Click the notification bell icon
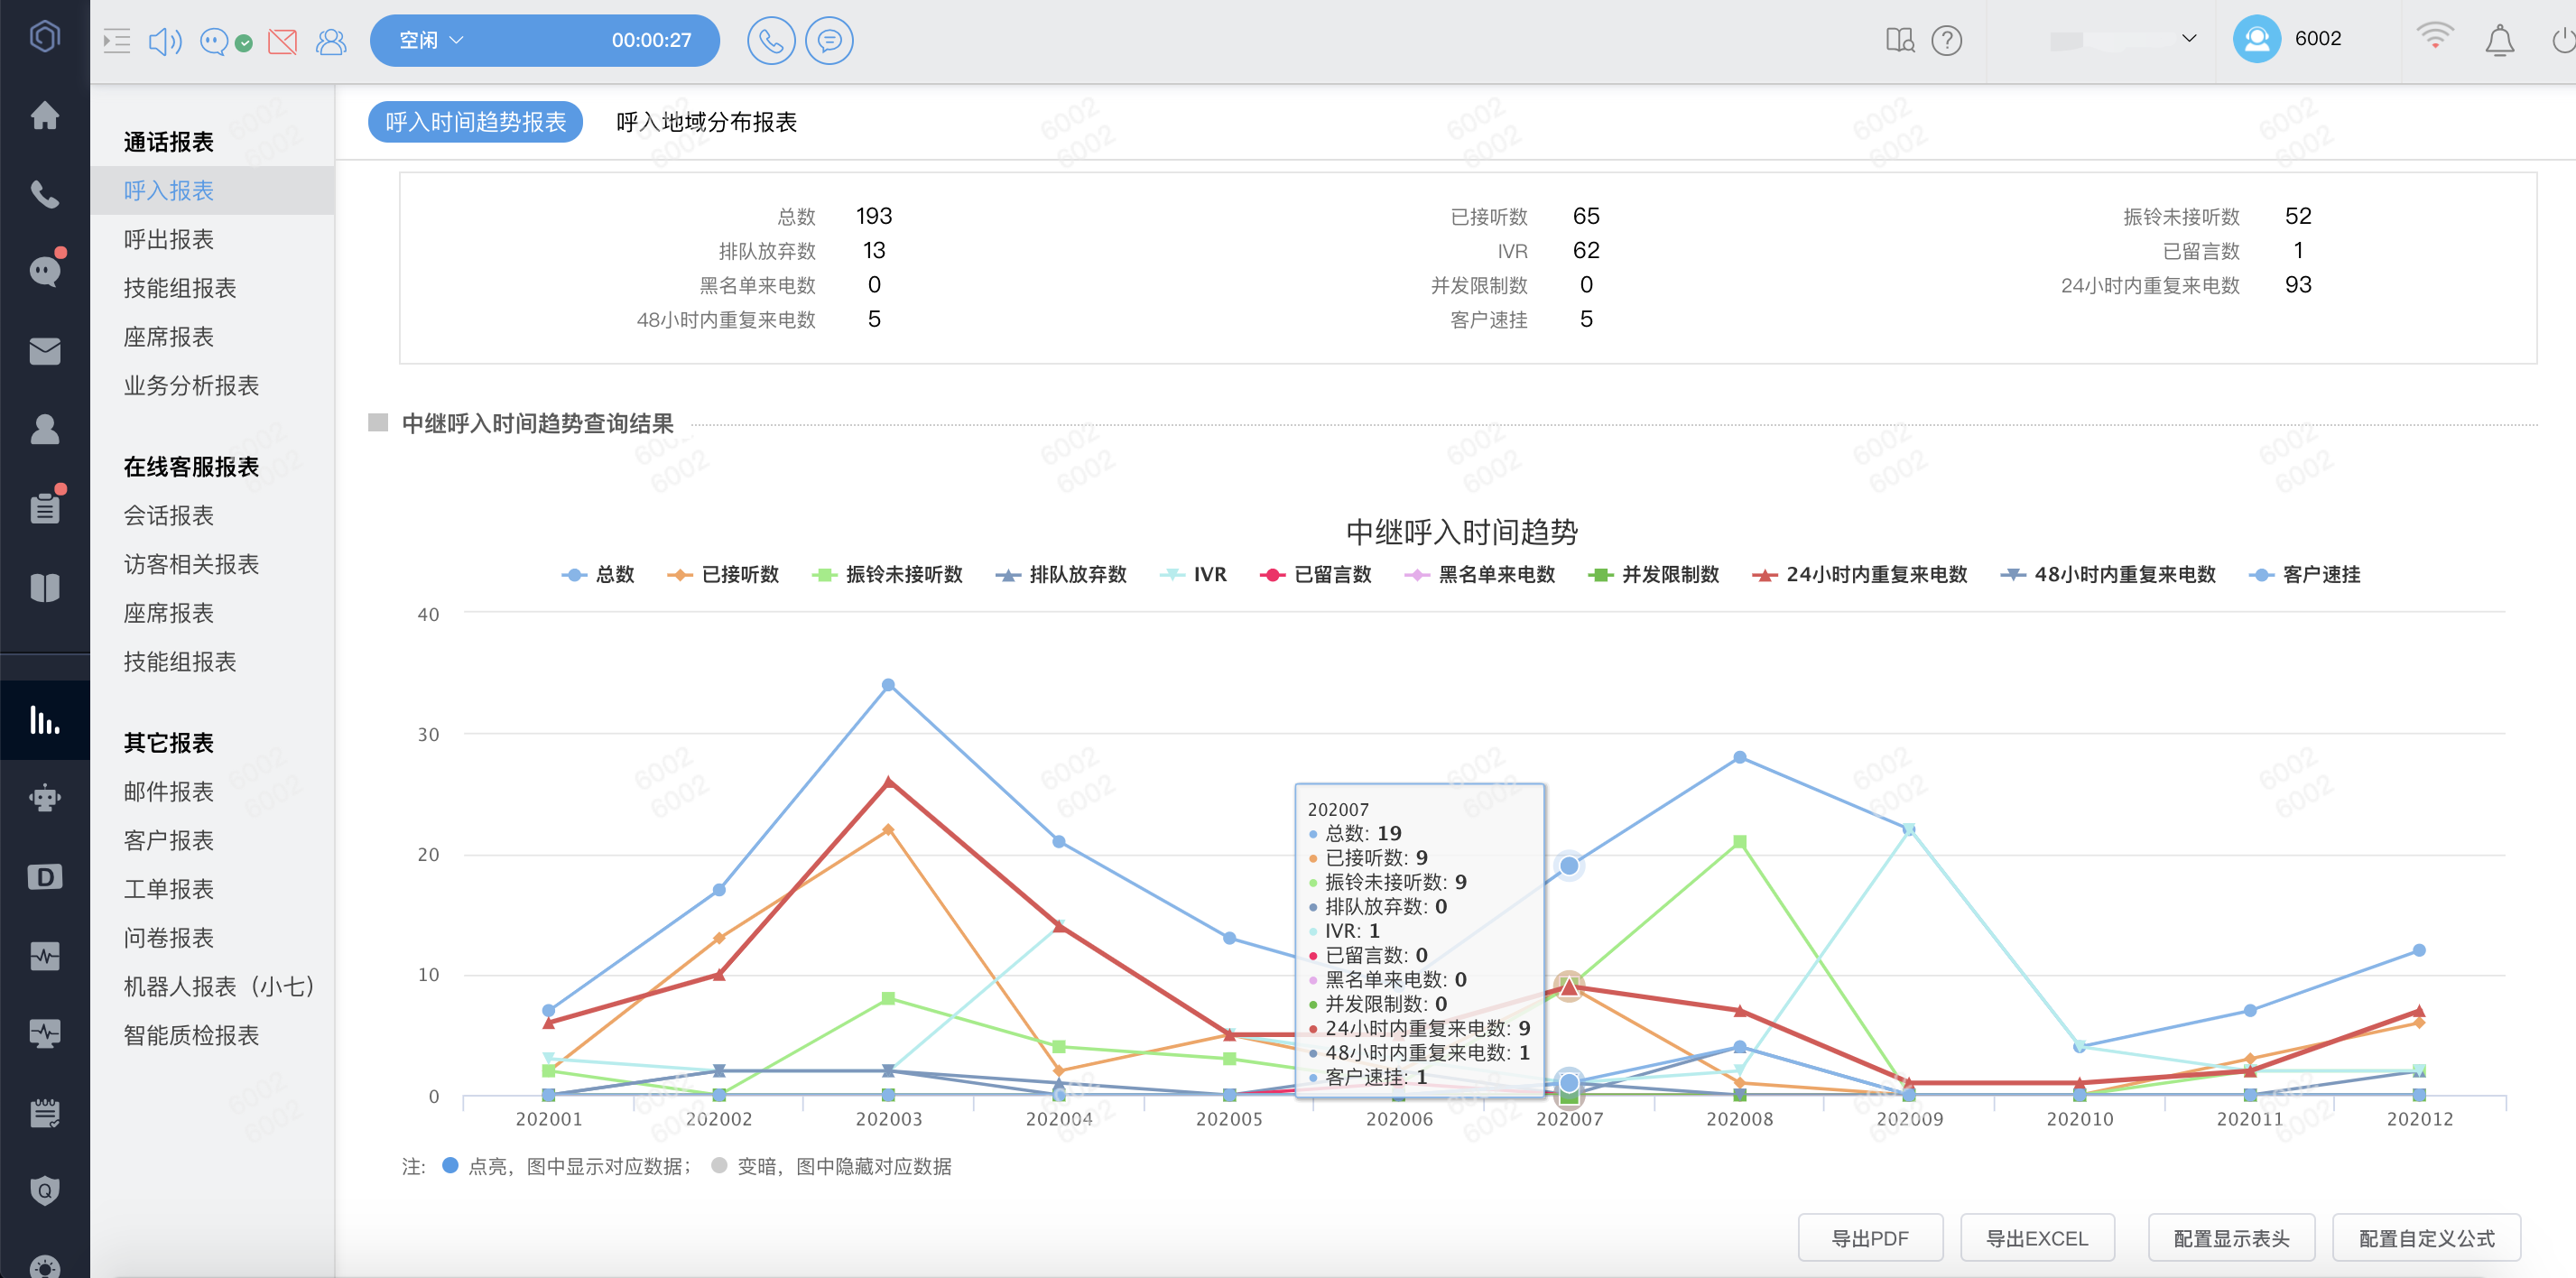This screenshot has height=1278, width=2576. pos(2499,41)
